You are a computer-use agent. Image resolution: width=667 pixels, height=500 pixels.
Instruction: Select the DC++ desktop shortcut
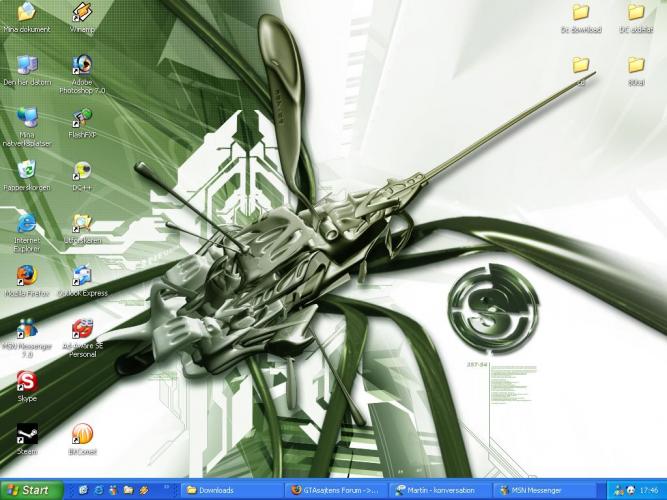(x=82, y=172)
